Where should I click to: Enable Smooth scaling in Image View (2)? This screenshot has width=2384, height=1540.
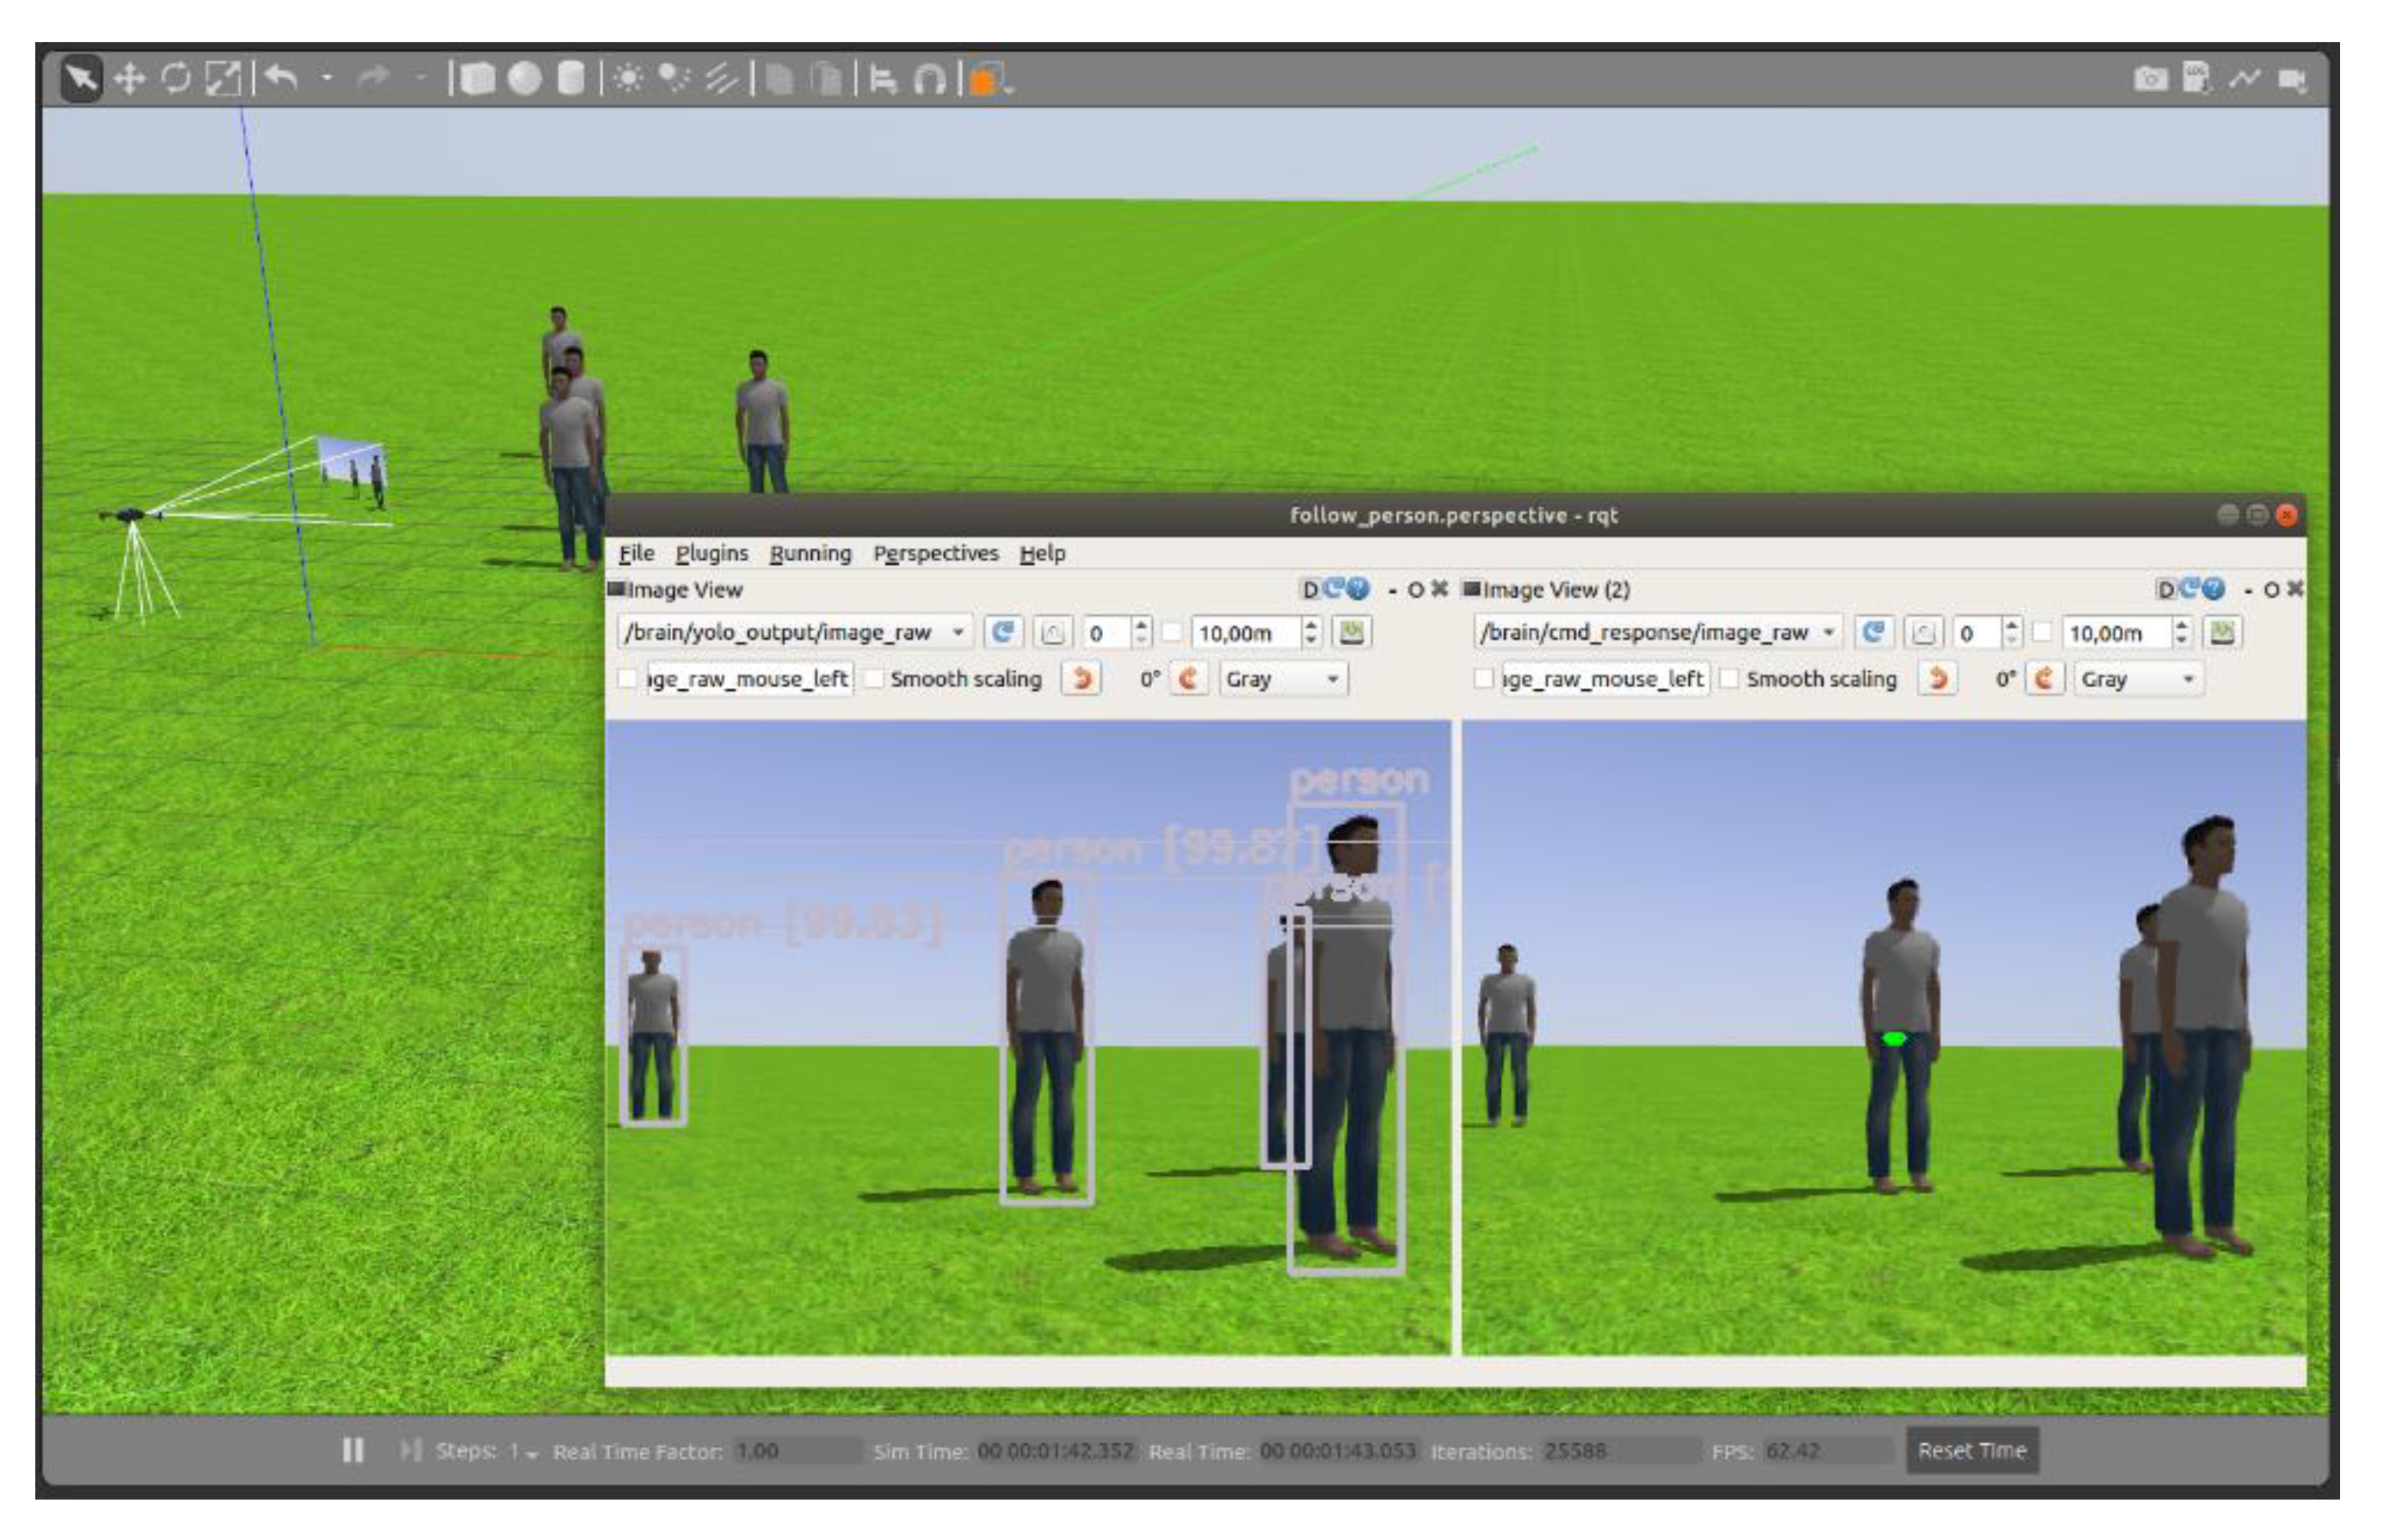(1729, 679)
